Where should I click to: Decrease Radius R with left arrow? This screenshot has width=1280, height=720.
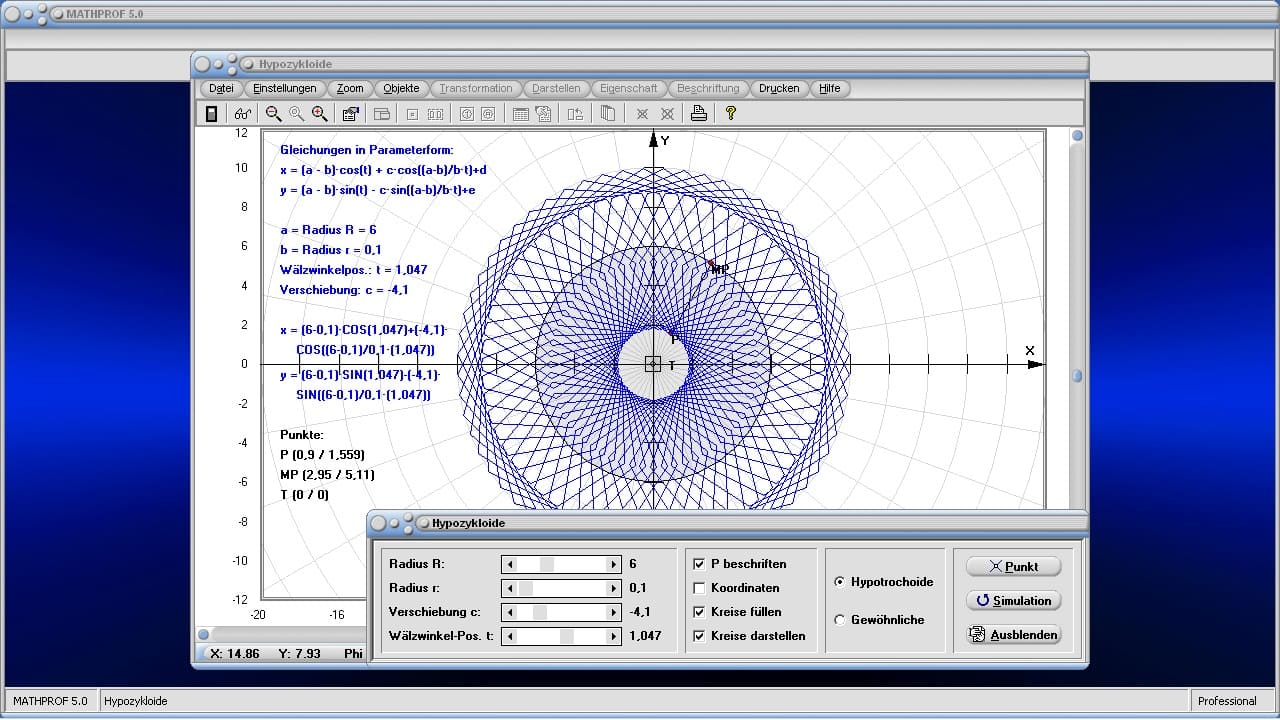click(x=509, y=564)
